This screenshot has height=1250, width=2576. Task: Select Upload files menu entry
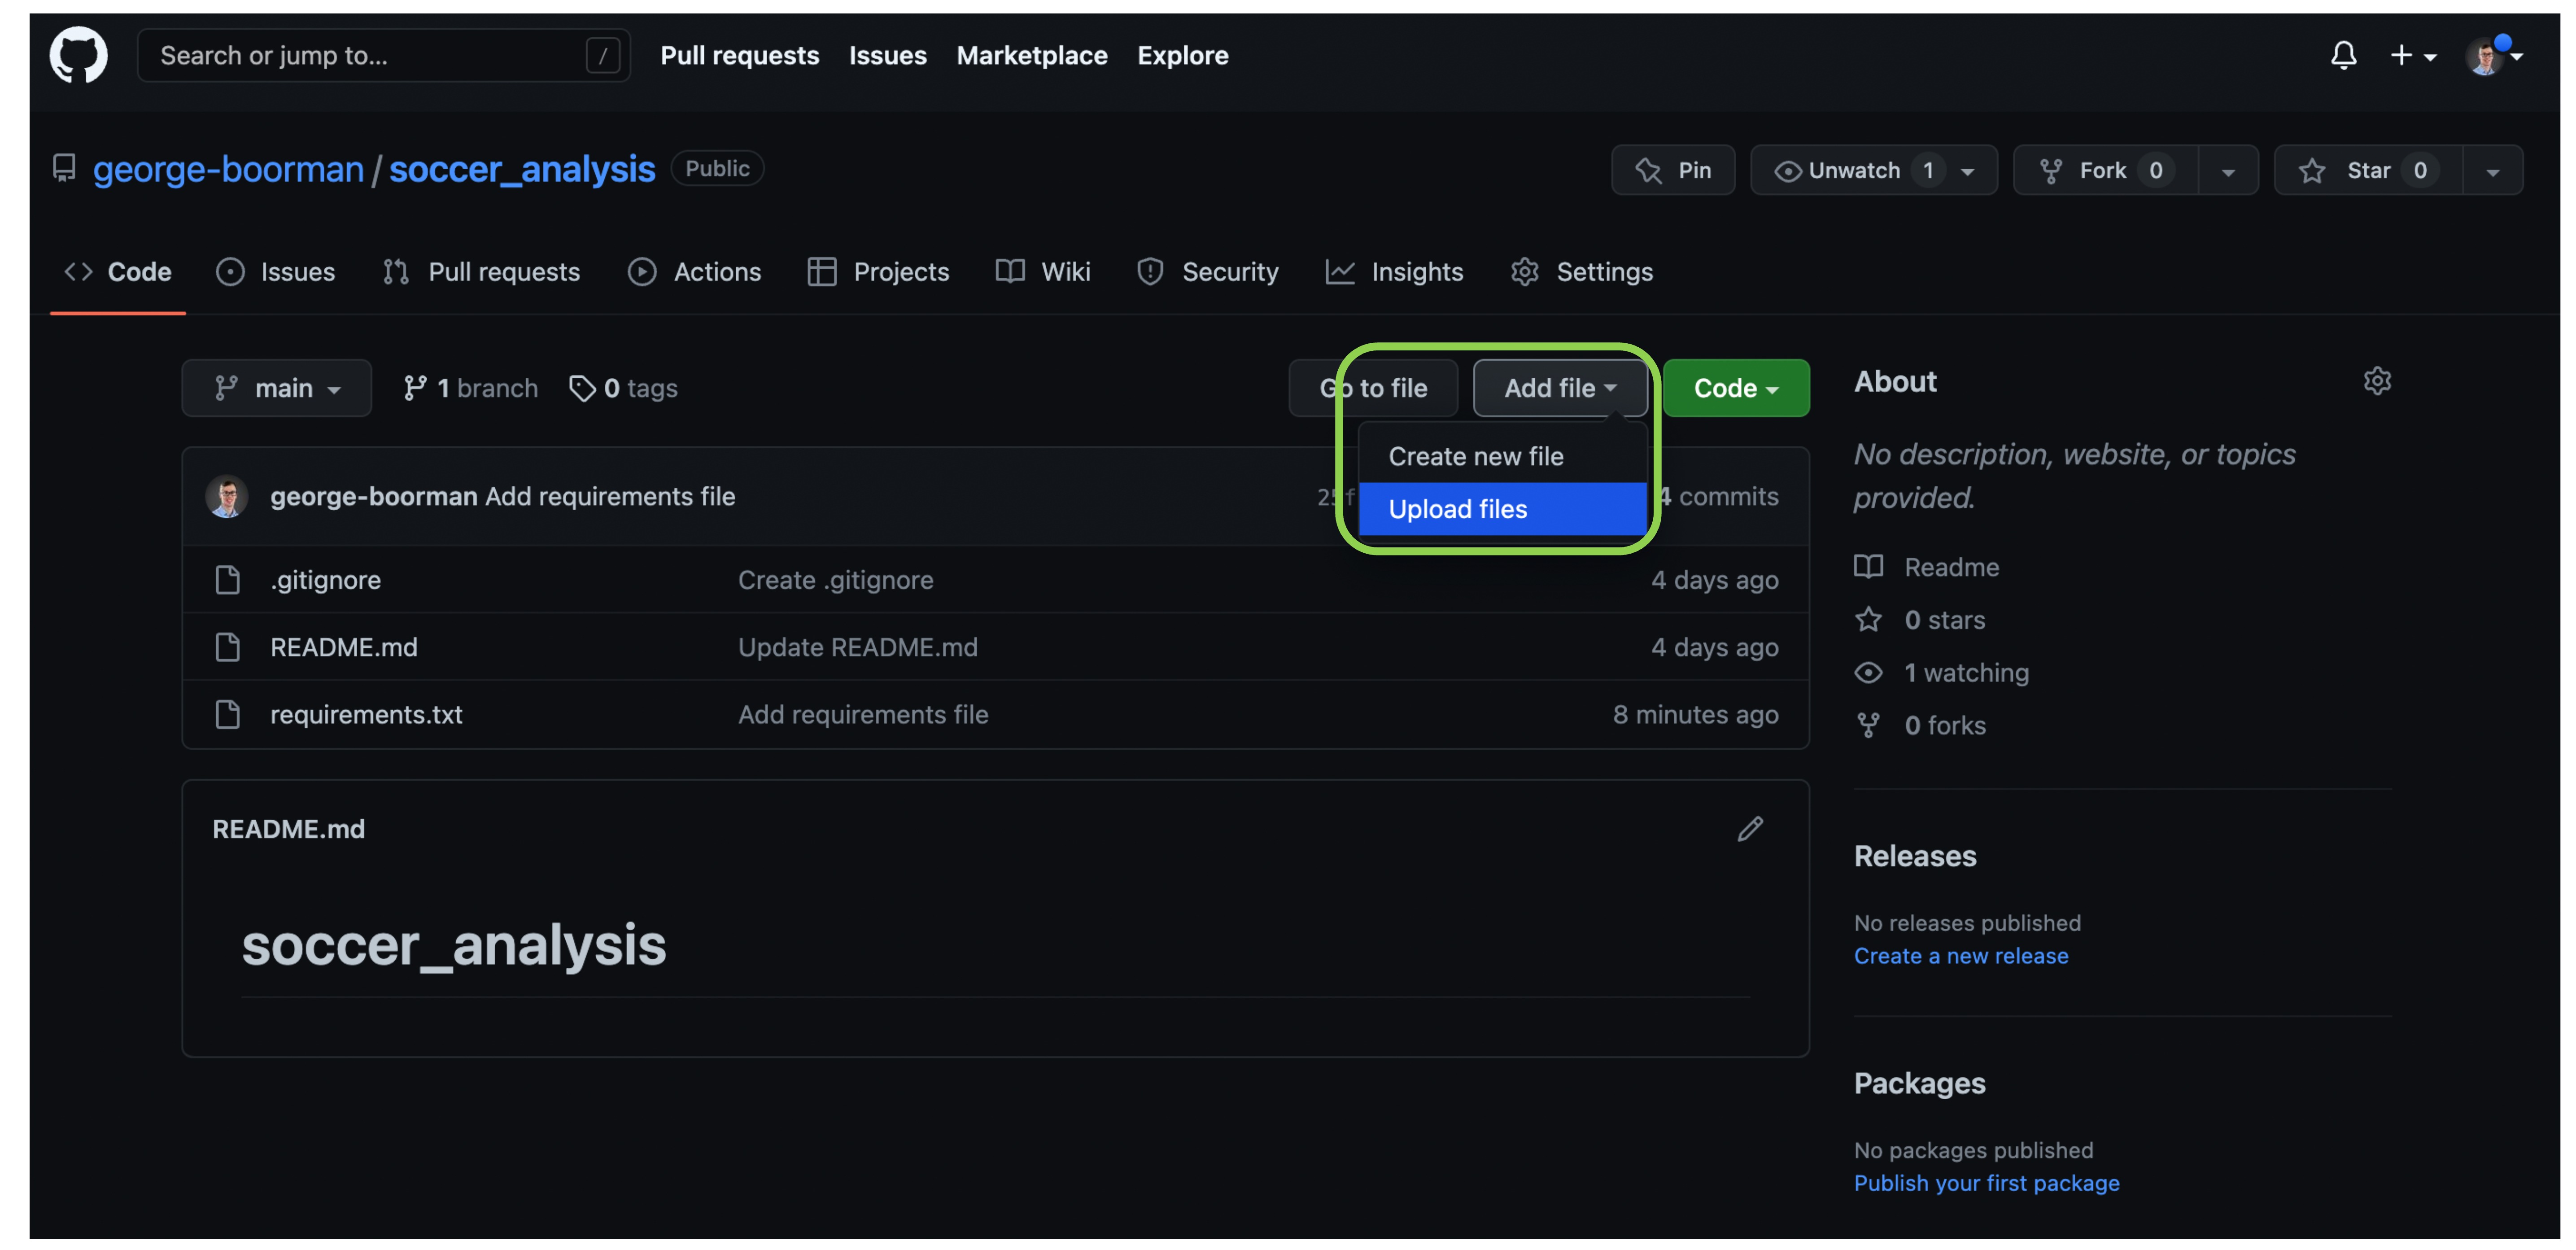[x=1502, y=509]
